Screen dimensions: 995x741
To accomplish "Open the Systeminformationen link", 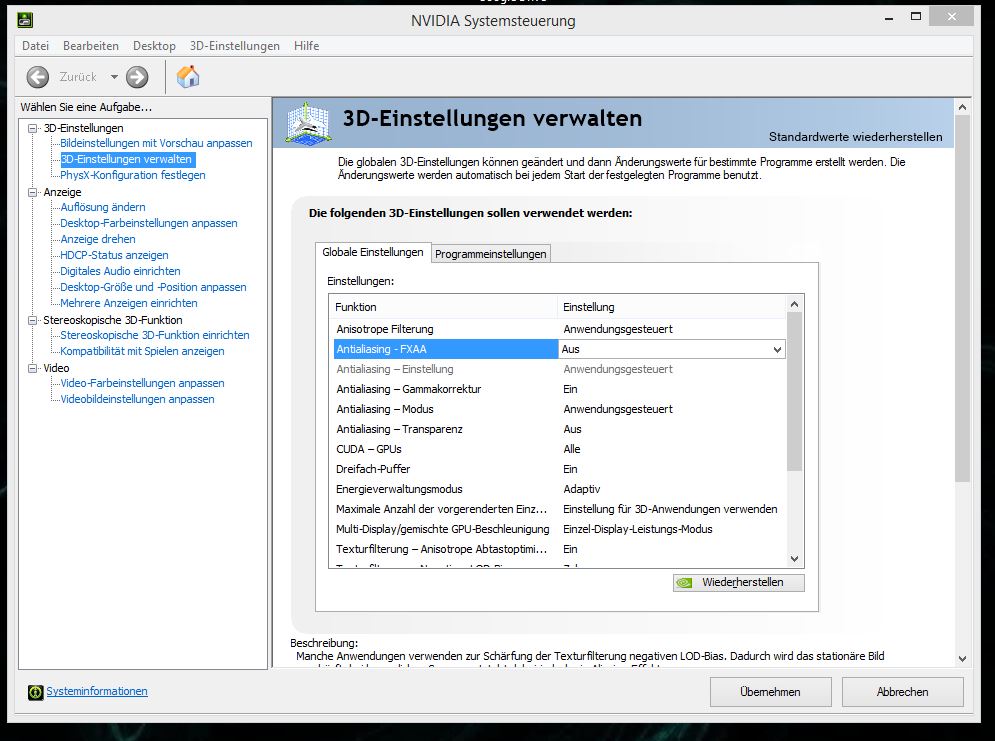I will pyautogui.click(x=96, y=691).
